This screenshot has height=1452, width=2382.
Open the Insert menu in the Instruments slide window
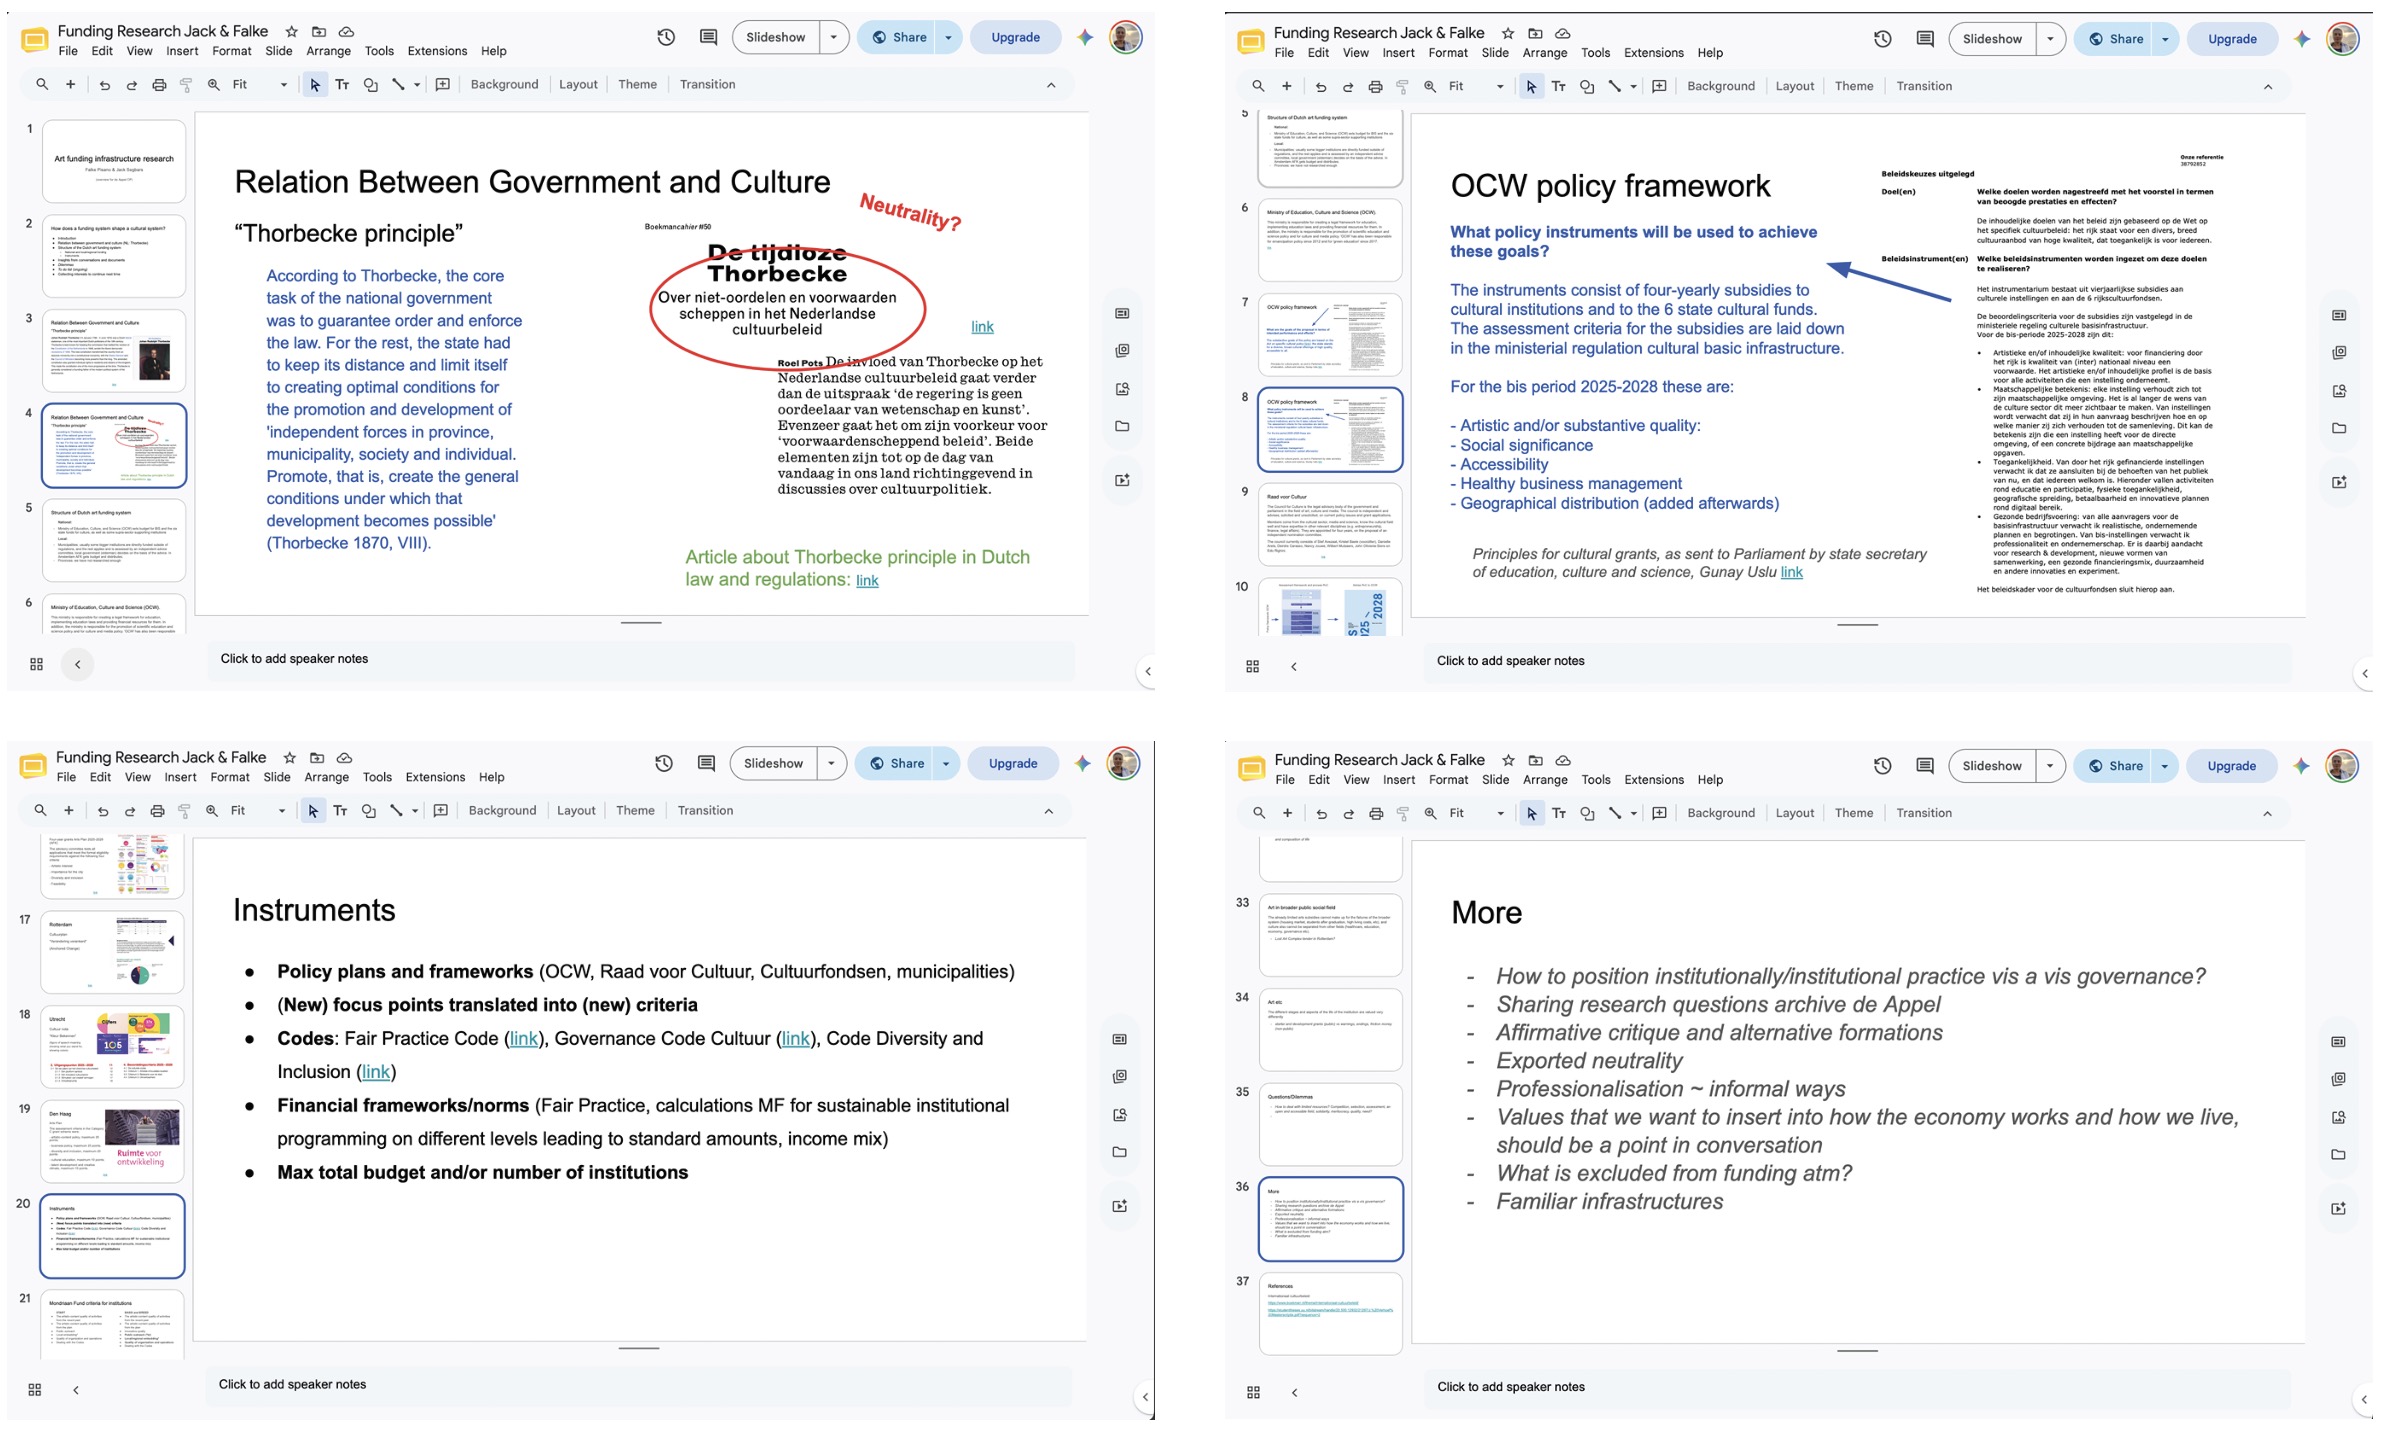click(180, 777)
